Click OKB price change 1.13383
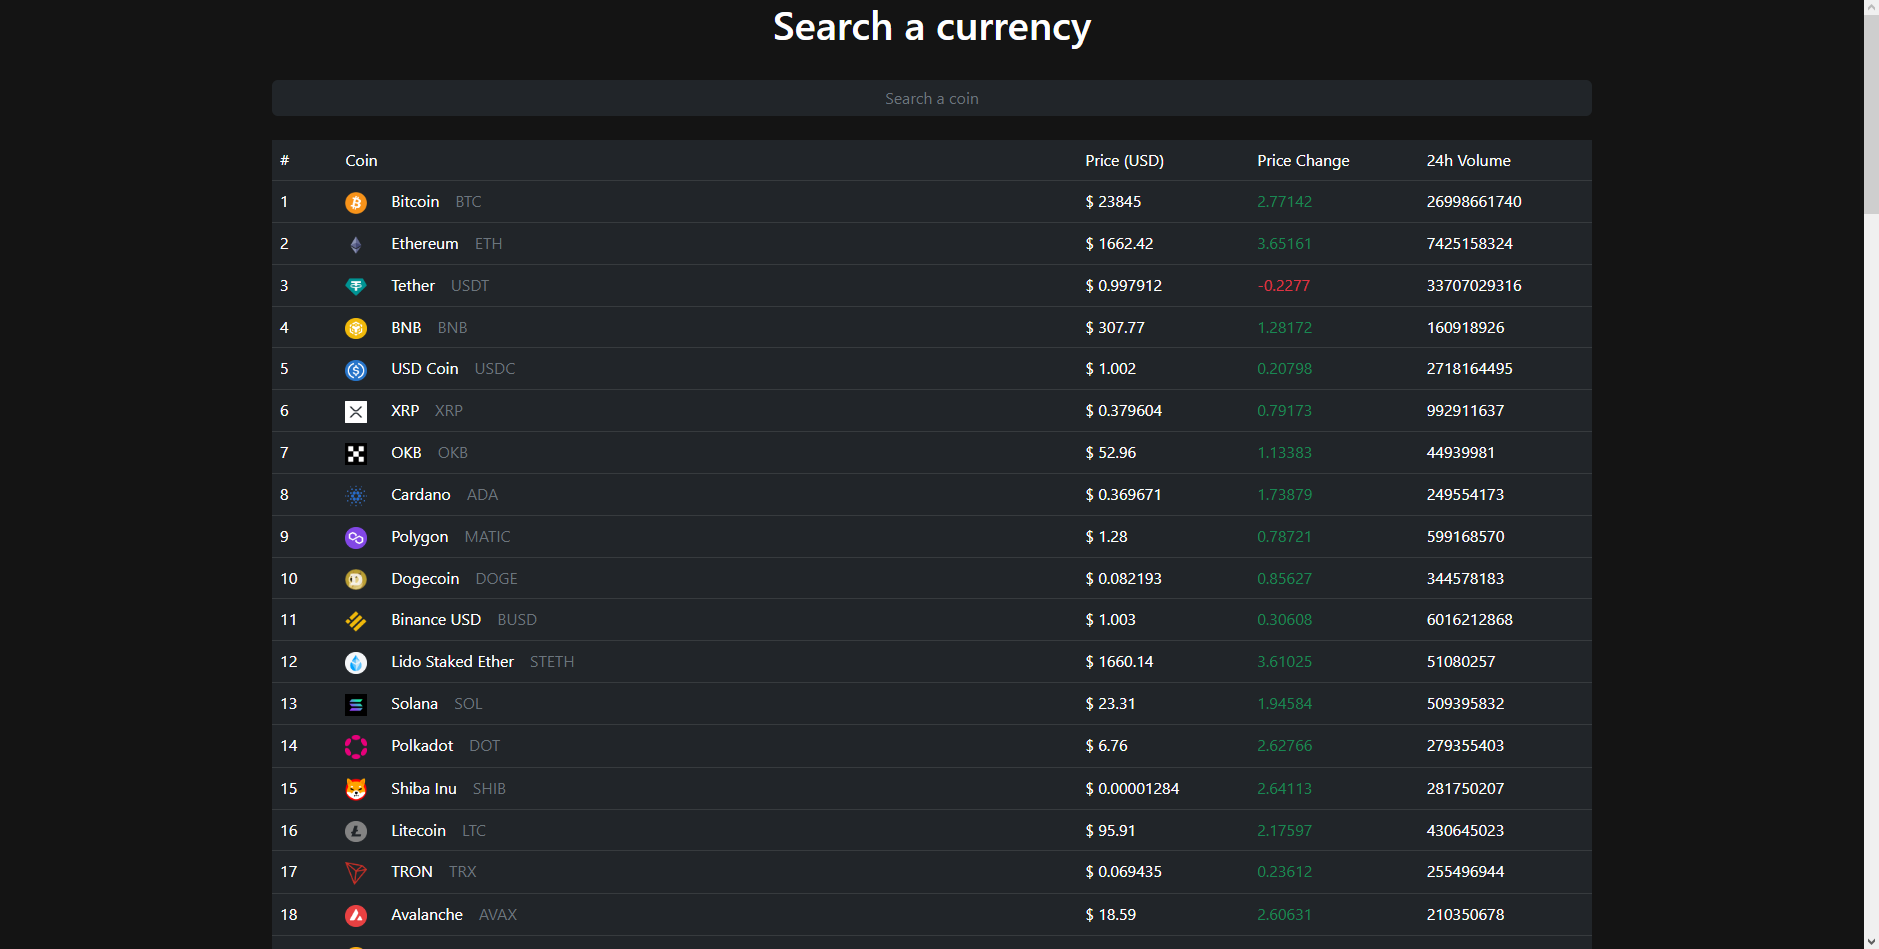1879x949 pixels. coord(1284,453)
